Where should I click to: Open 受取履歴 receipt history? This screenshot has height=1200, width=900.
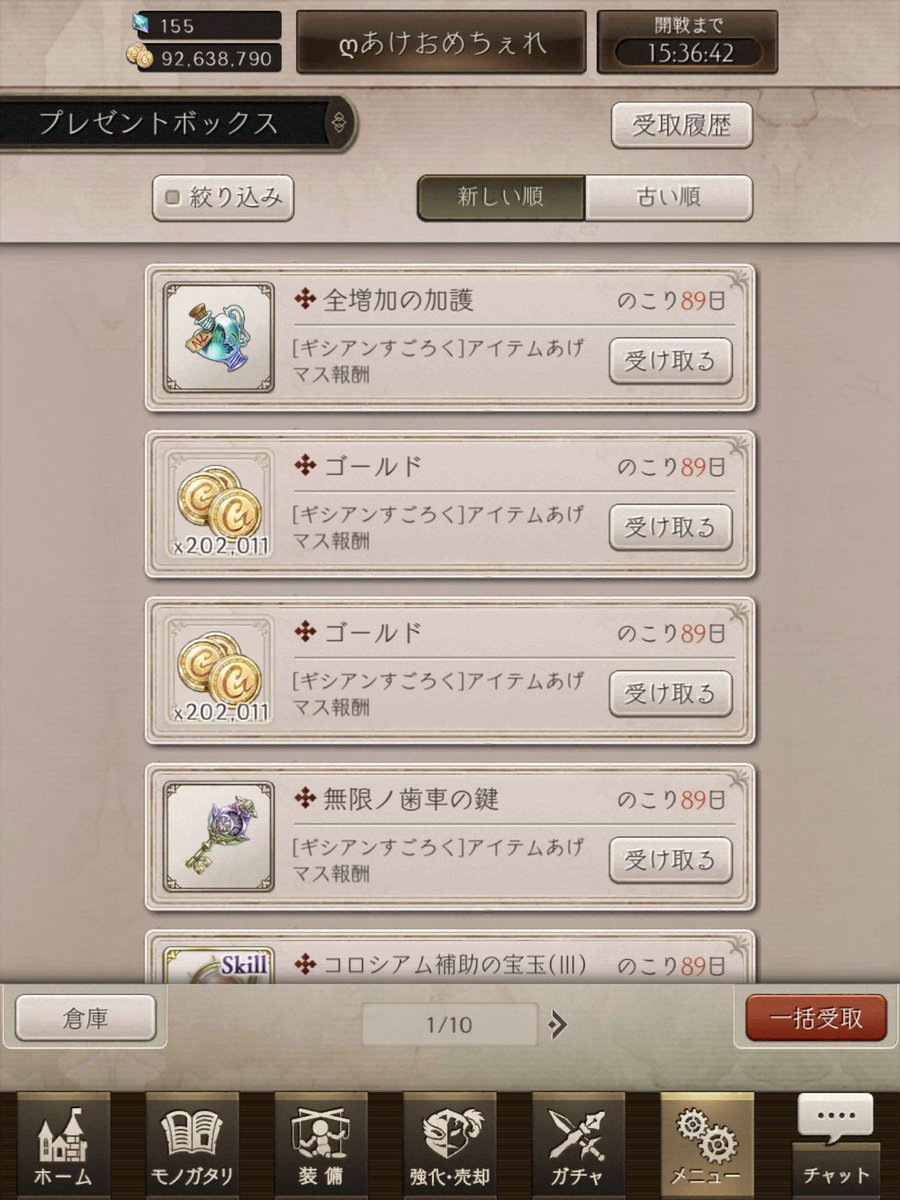click(x=682, y=125)
